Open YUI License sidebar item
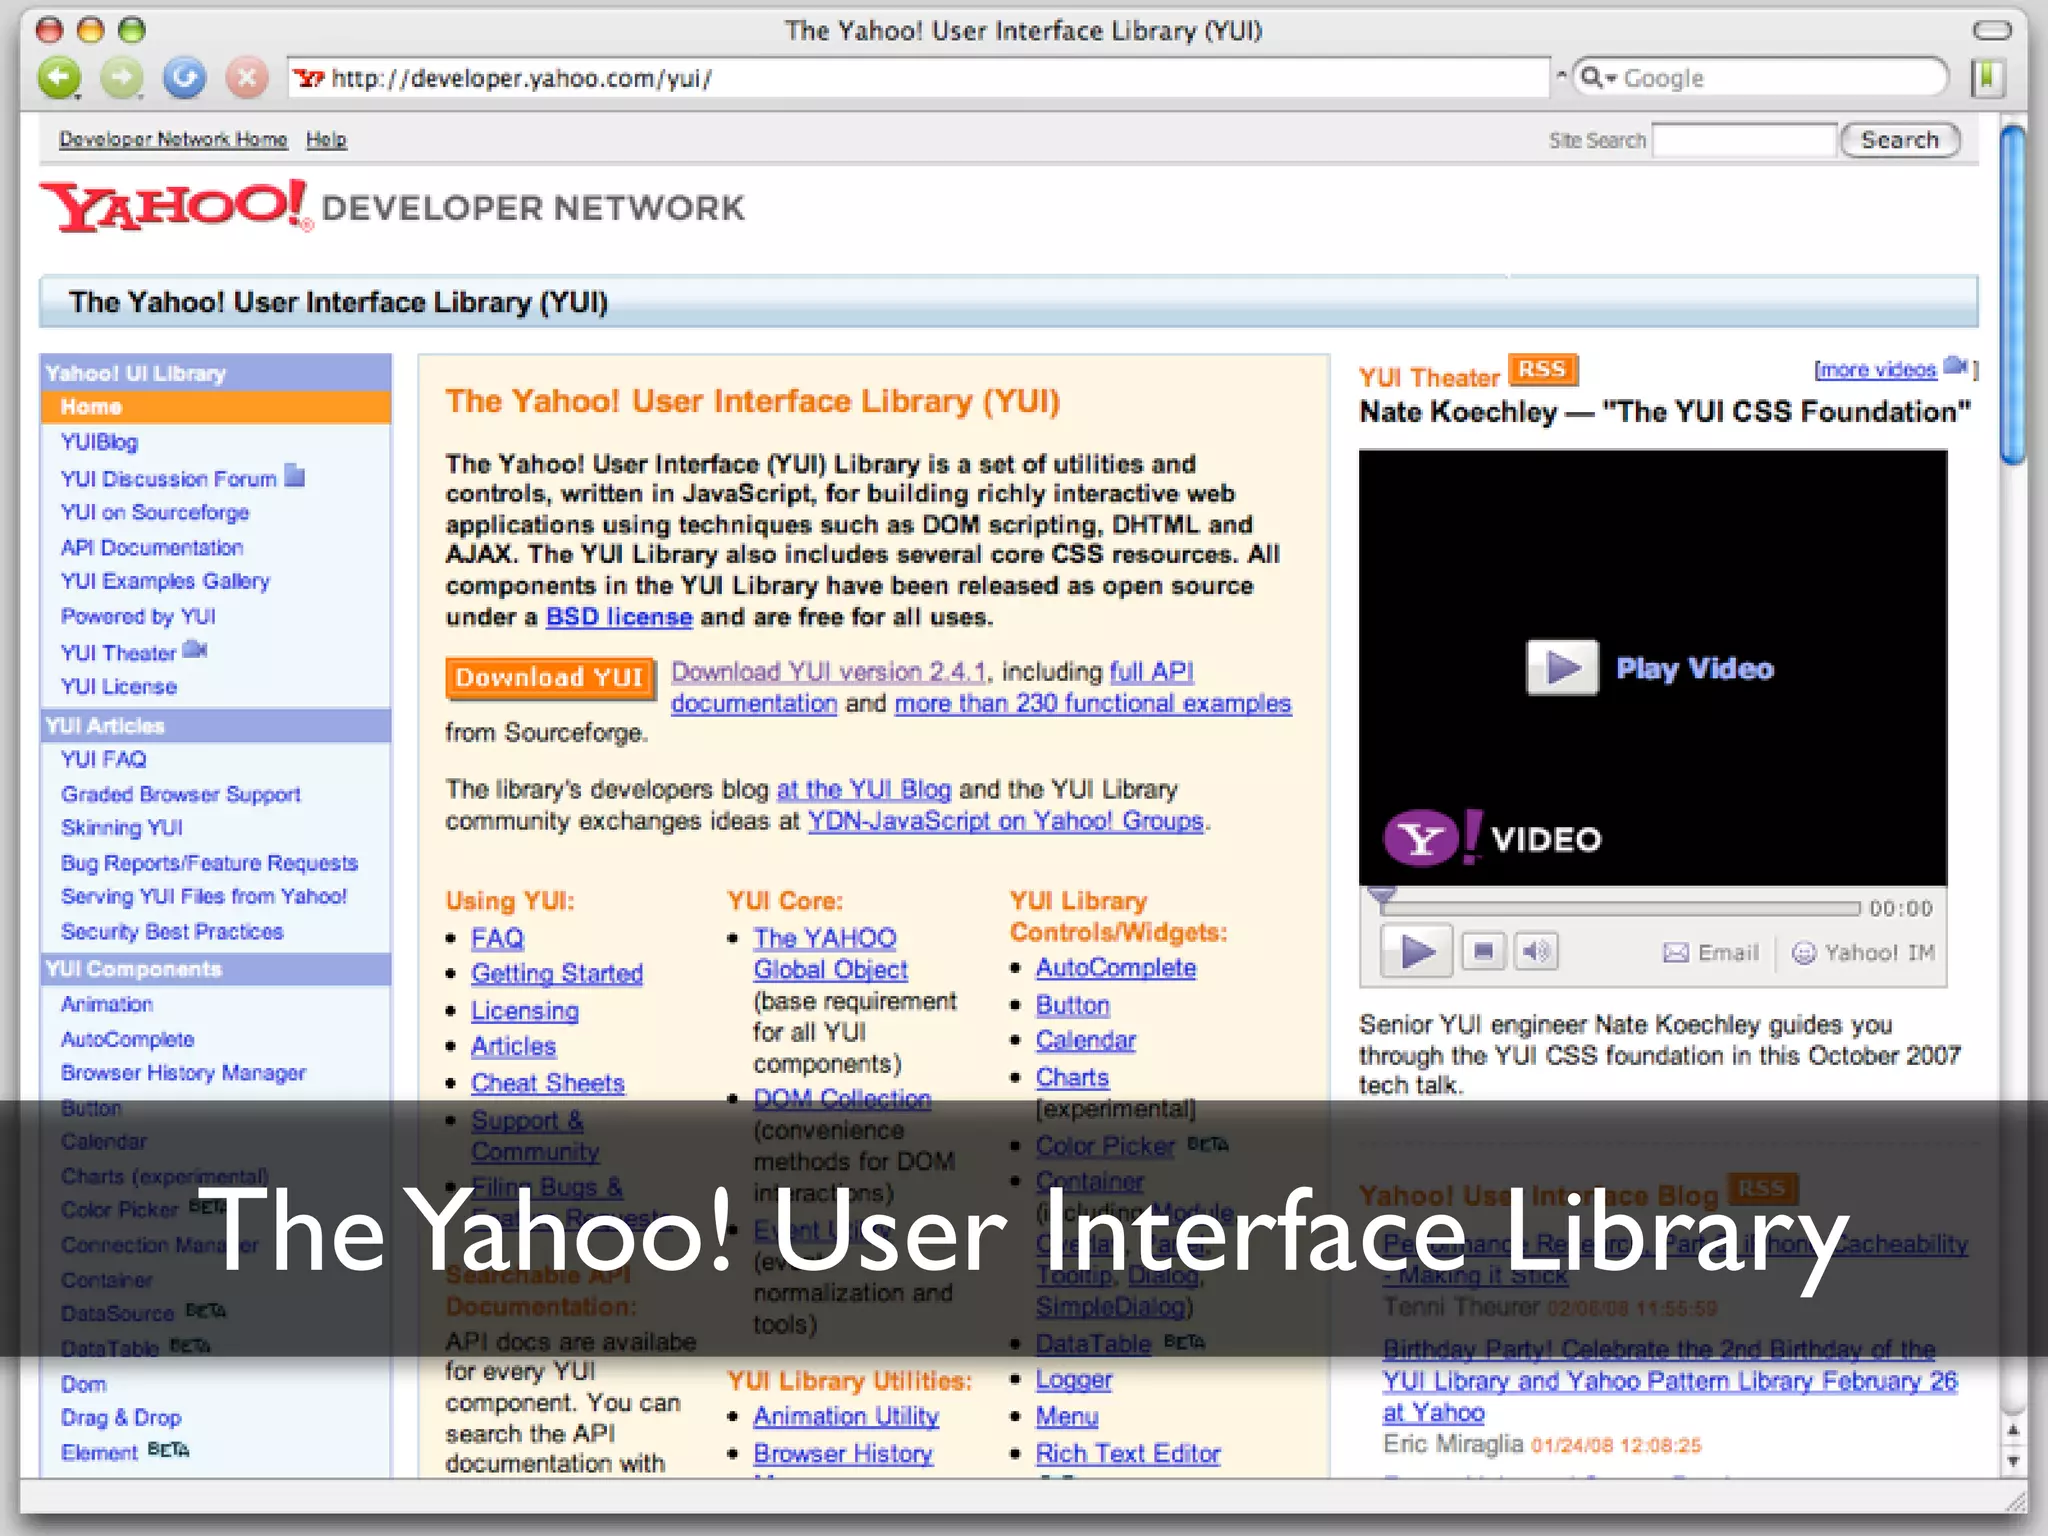This screenshot has height=1536, width=2048. (119, 687)
